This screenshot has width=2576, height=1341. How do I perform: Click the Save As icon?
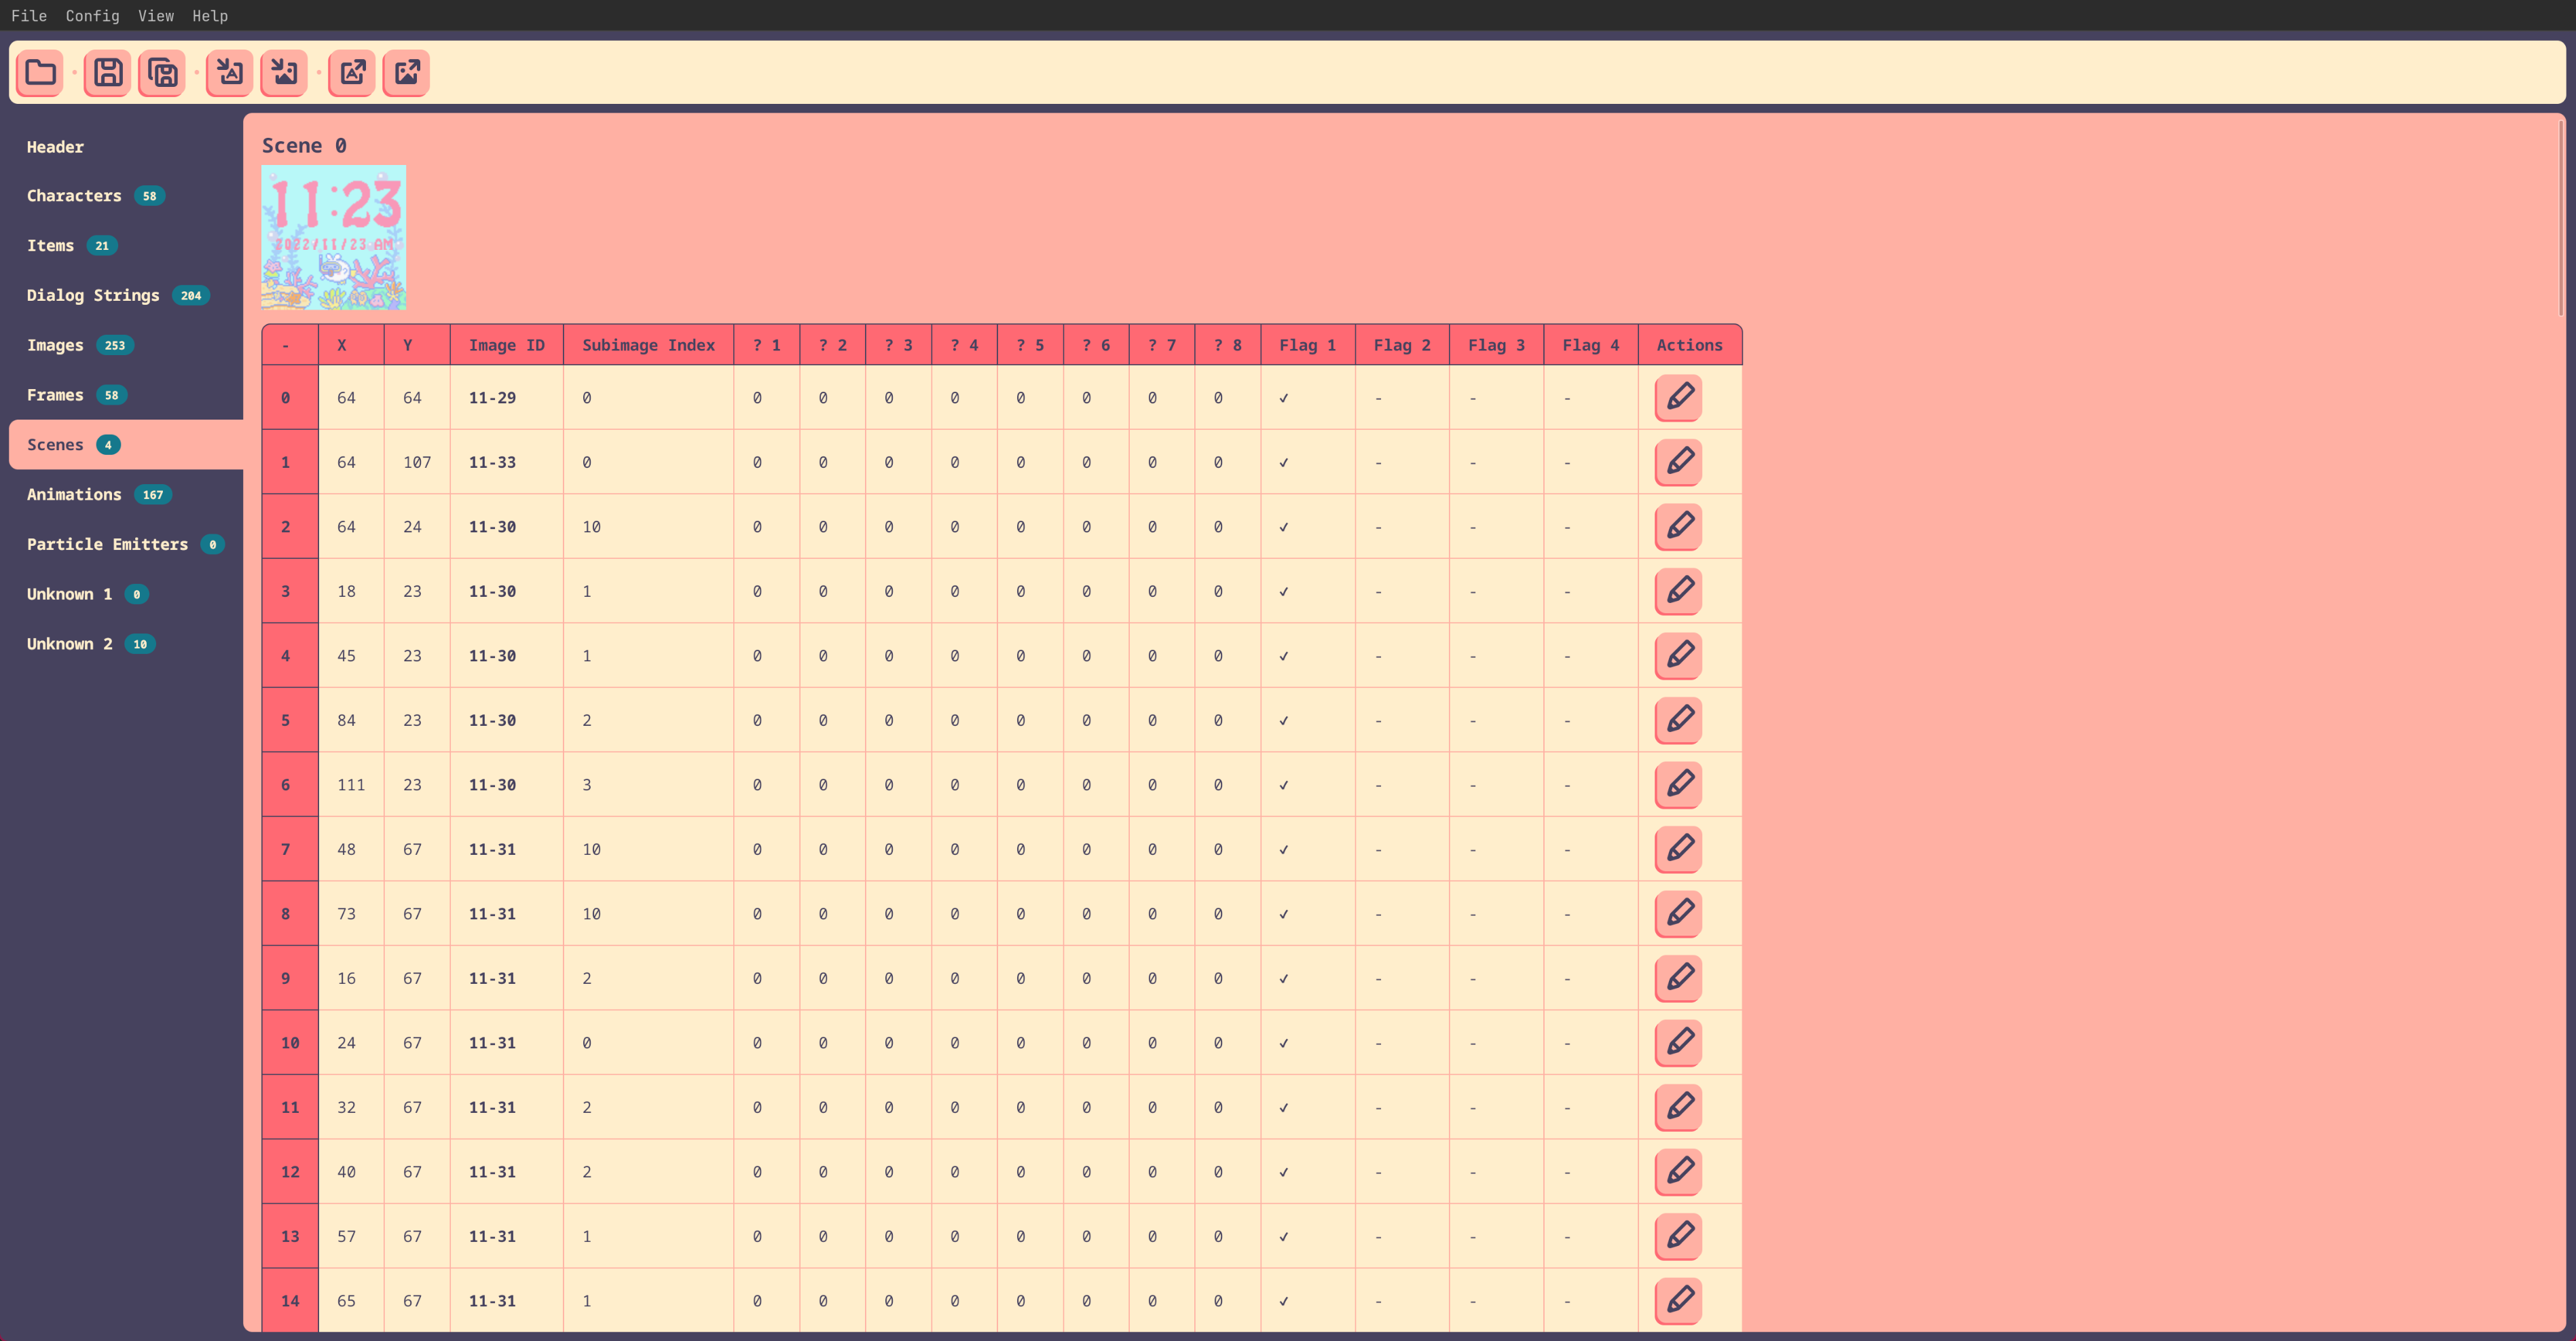[162, 72]
